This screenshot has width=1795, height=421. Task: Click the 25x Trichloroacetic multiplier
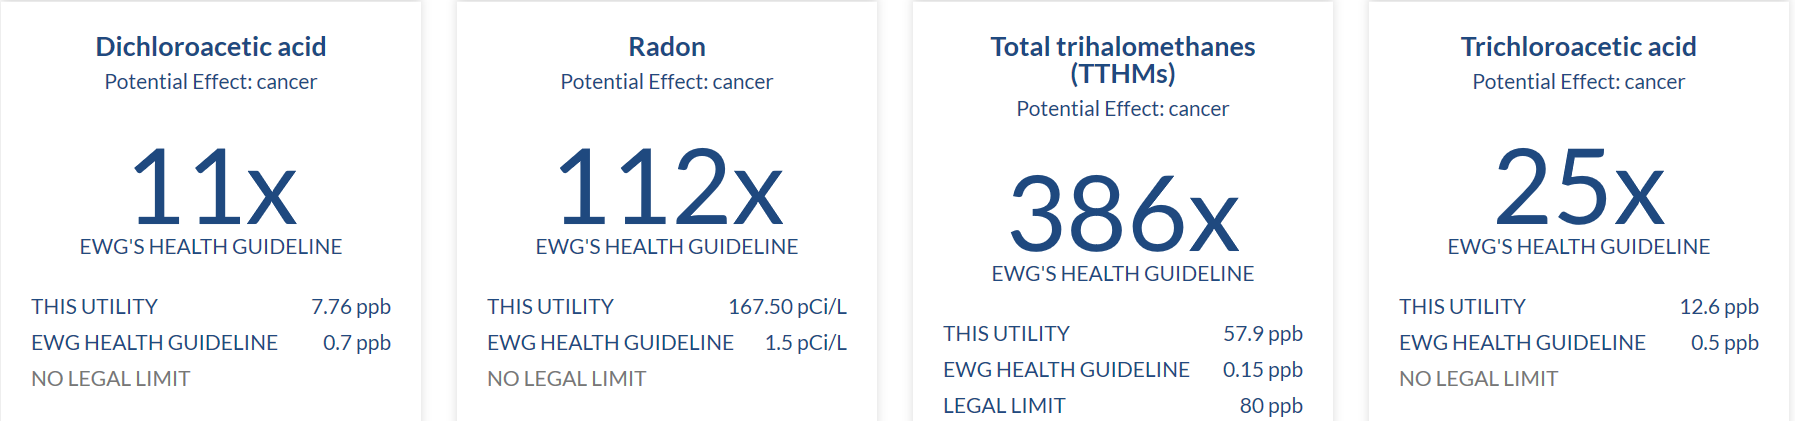[1579, 187]
